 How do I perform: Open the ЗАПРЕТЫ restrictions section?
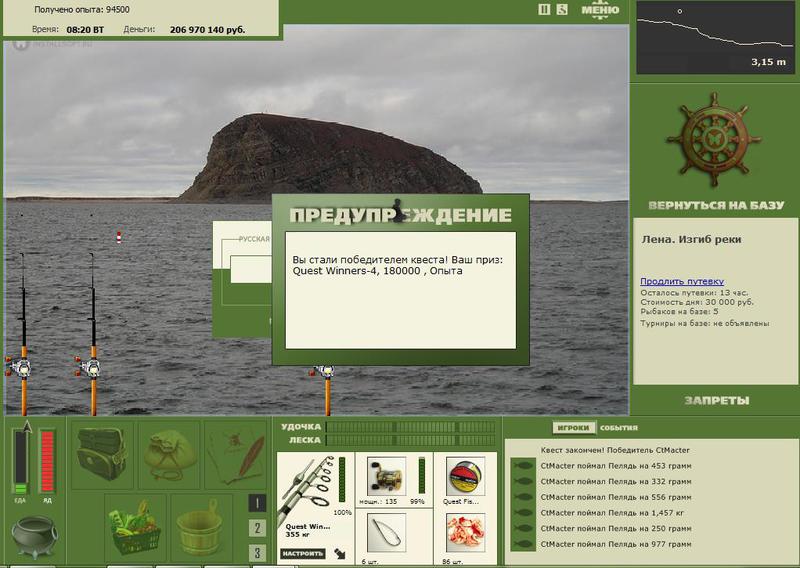tap(717, 401)
